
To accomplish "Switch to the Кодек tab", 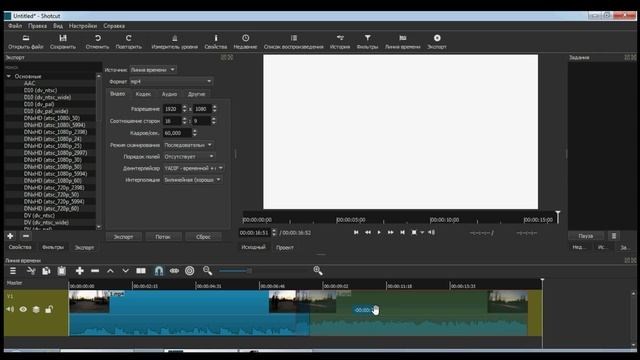I will [143, 94].
